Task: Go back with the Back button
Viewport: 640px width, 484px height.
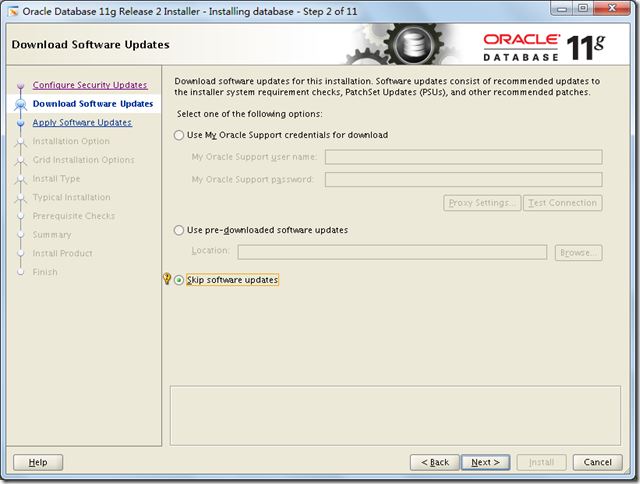Action: pyautogui.click(x=435, y=462)
